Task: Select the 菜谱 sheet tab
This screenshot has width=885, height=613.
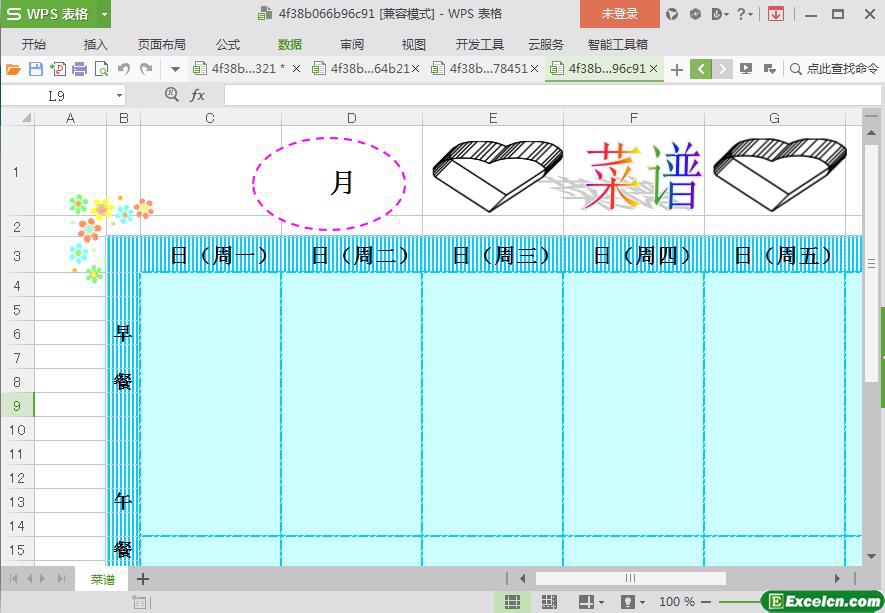Action: [x=102, y=579]
